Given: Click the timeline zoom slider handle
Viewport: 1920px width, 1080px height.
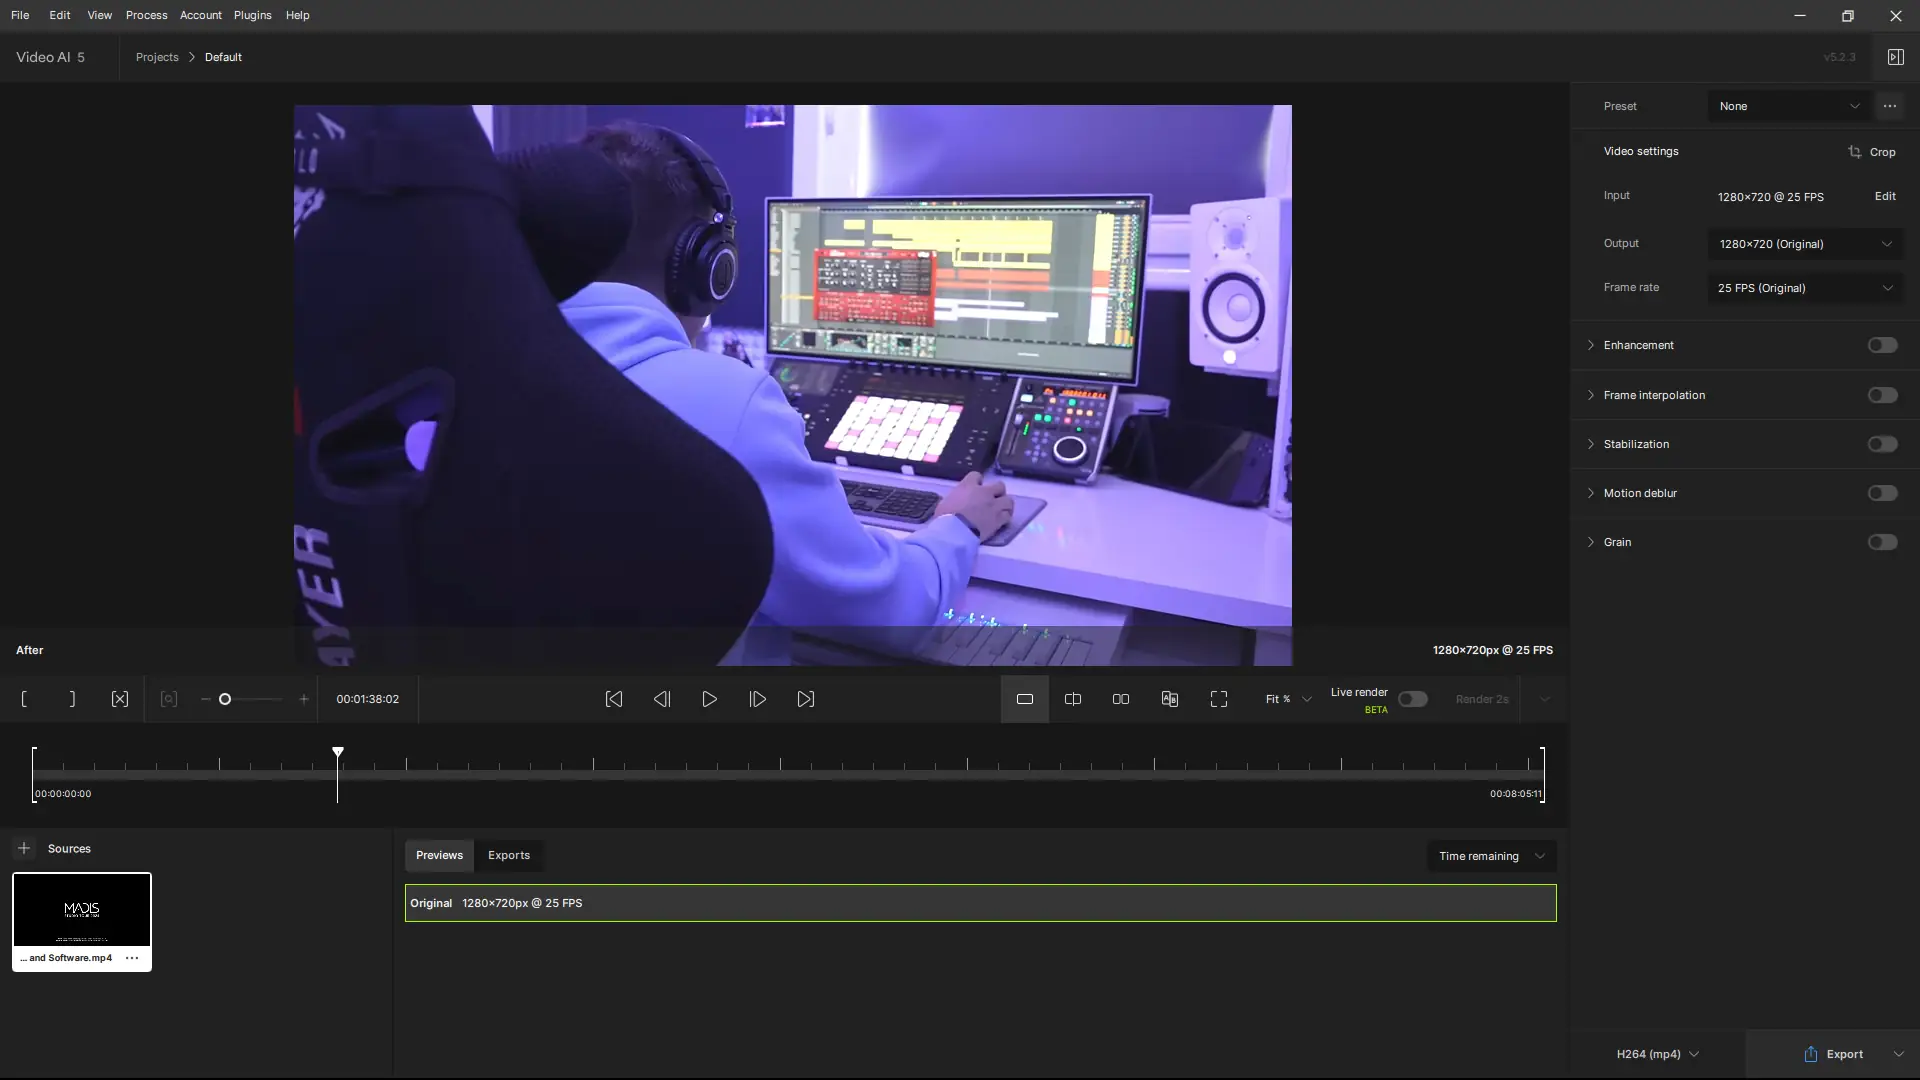Looking at the screenshot, I should point(225,699).
